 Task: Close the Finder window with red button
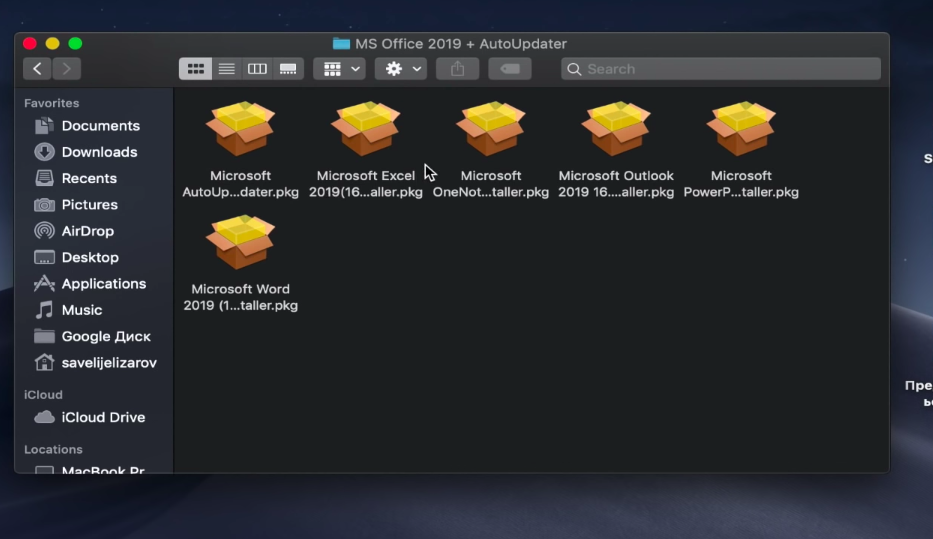click(x=30, y=43)
